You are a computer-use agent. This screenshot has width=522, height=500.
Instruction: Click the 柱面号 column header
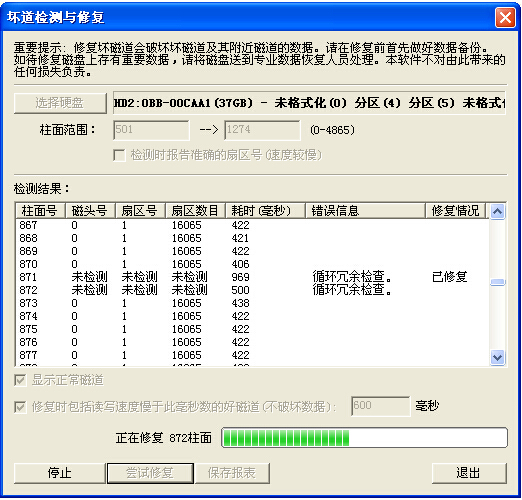(x=40, y=211)
